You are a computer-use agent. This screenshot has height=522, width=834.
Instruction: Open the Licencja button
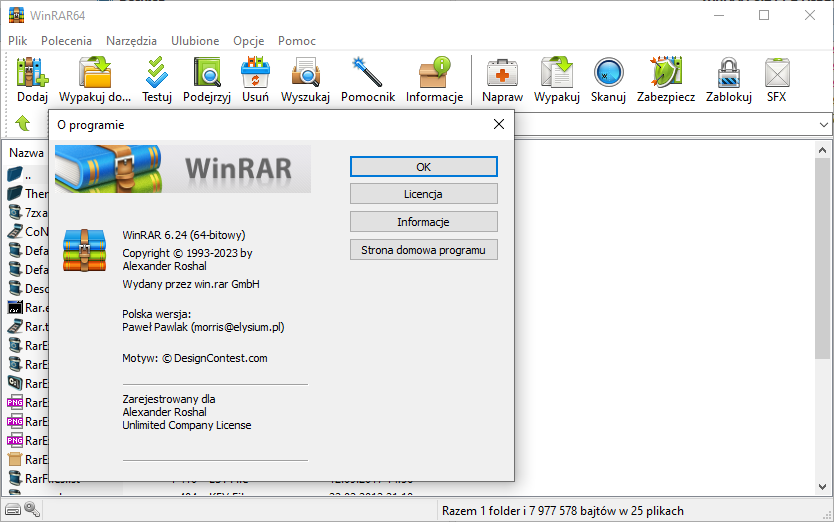click(x=423, y=194)
